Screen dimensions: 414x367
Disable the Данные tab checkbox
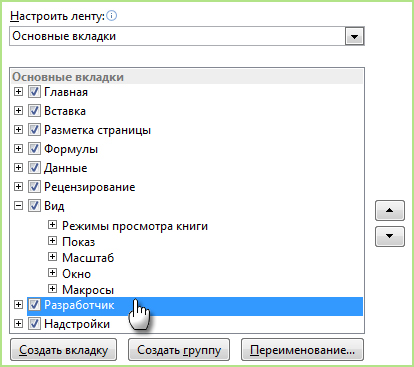point(34,168)
